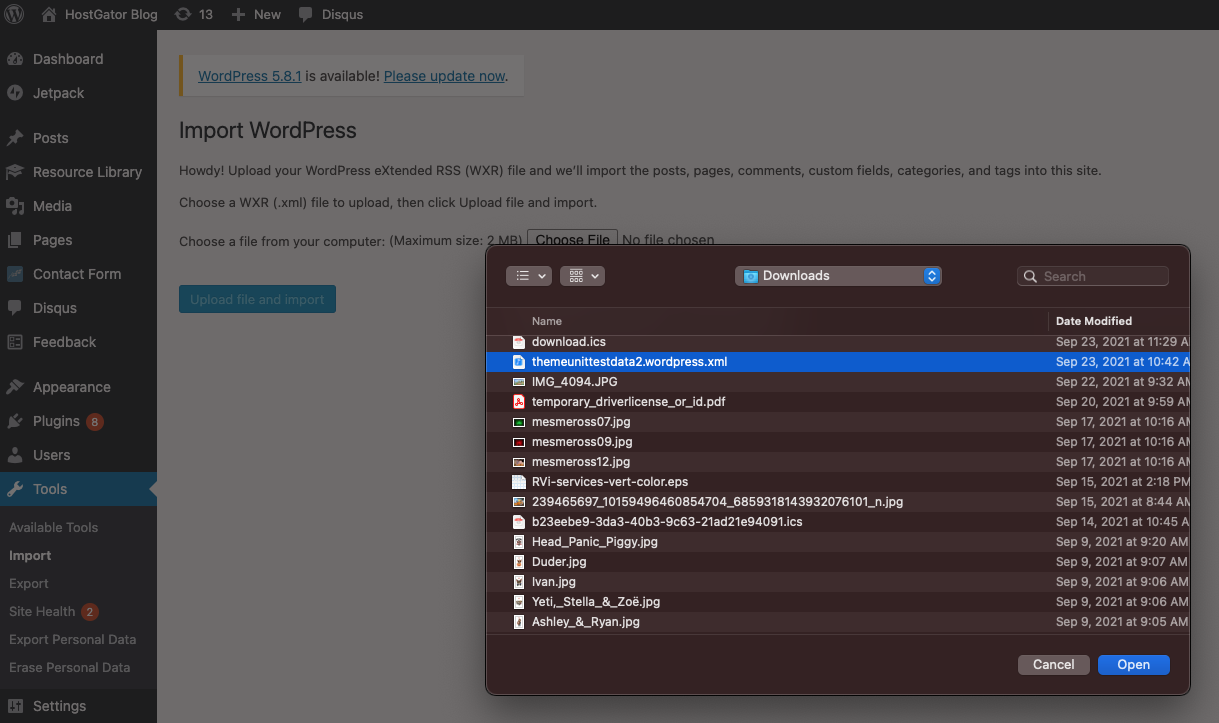The height and width of the screenshot is (723, 1219).
Task: Open the WordPress 5.8.1 link
Action: tap(250, 76)
